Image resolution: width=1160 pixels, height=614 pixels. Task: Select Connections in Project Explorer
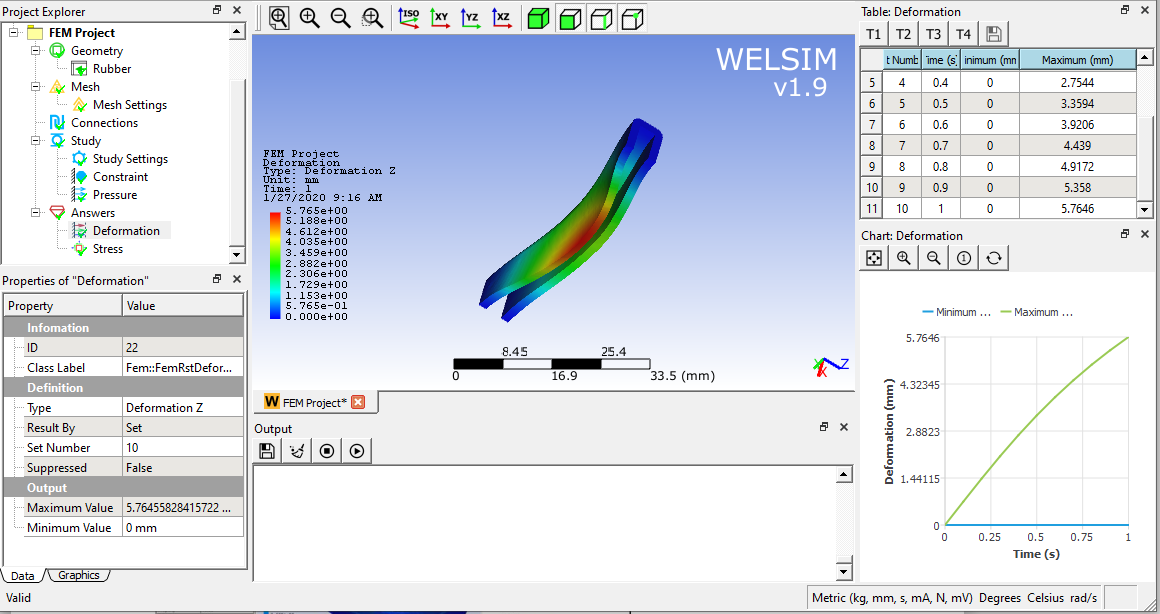104,123
